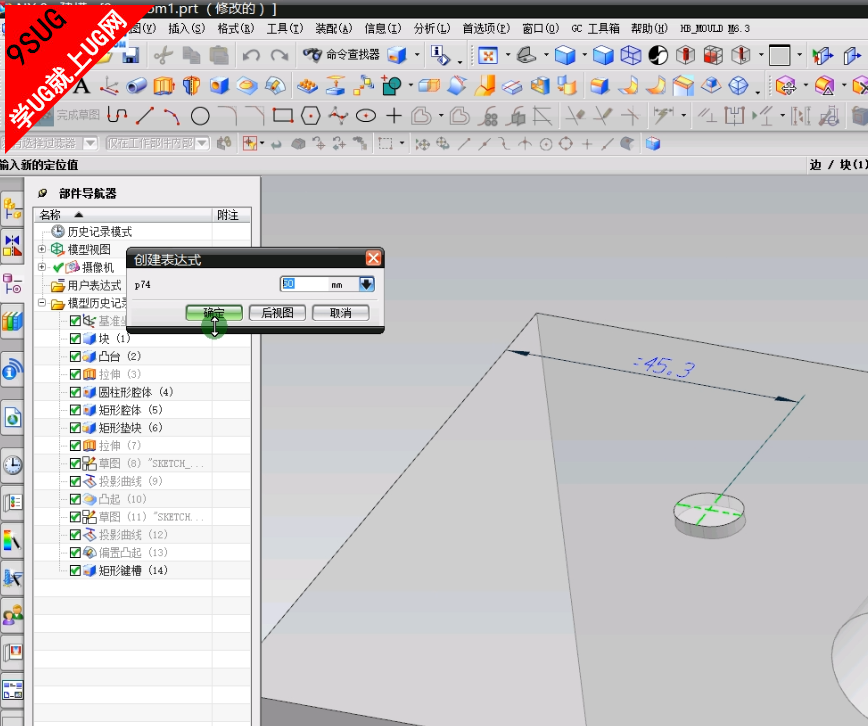Open the 命令查找器 cube button dropdown arrow
This screenshot has height=726, width=868.
[417, 55]
